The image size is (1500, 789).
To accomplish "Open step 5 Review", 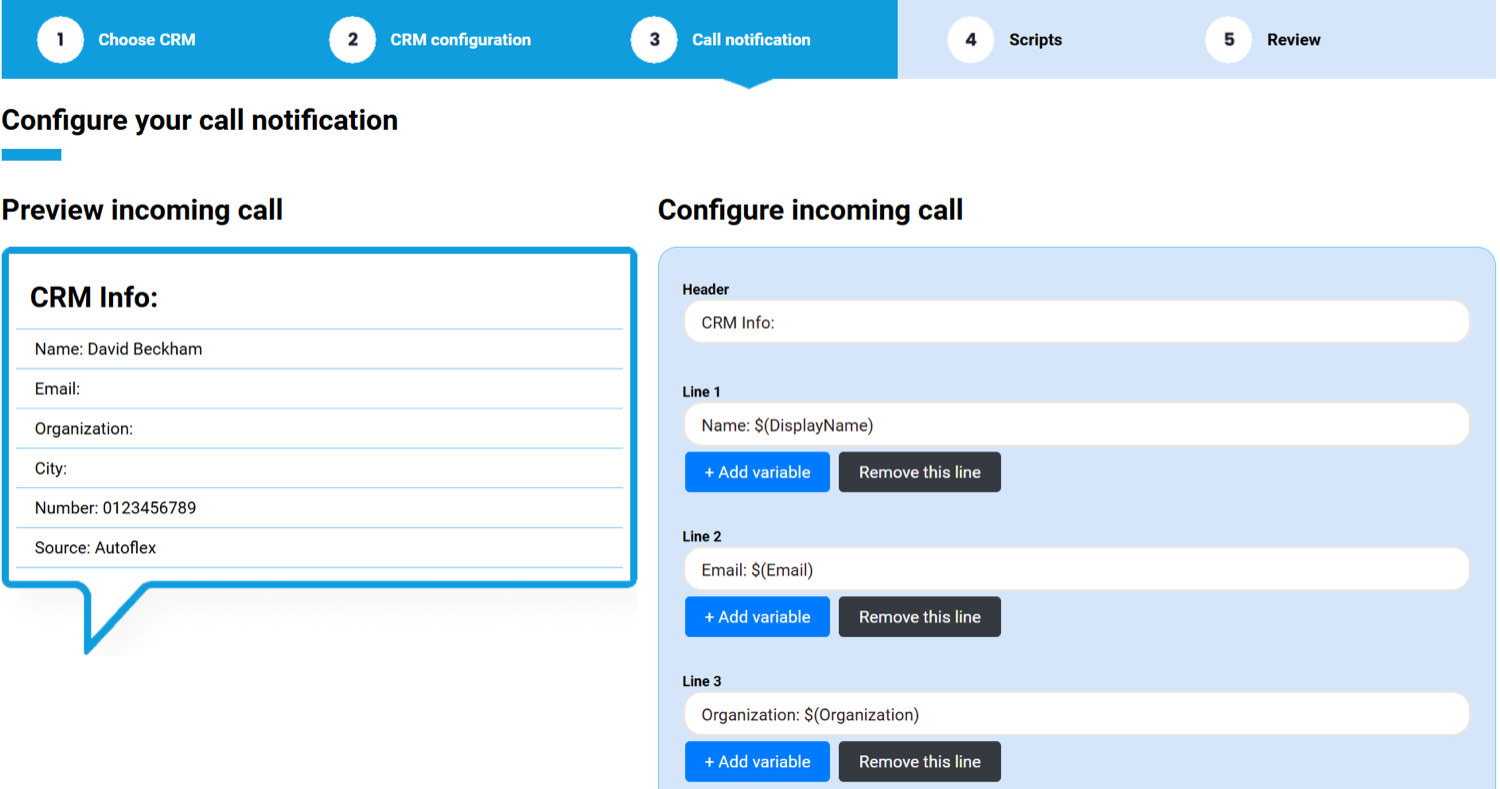I will pos(1264,40).
